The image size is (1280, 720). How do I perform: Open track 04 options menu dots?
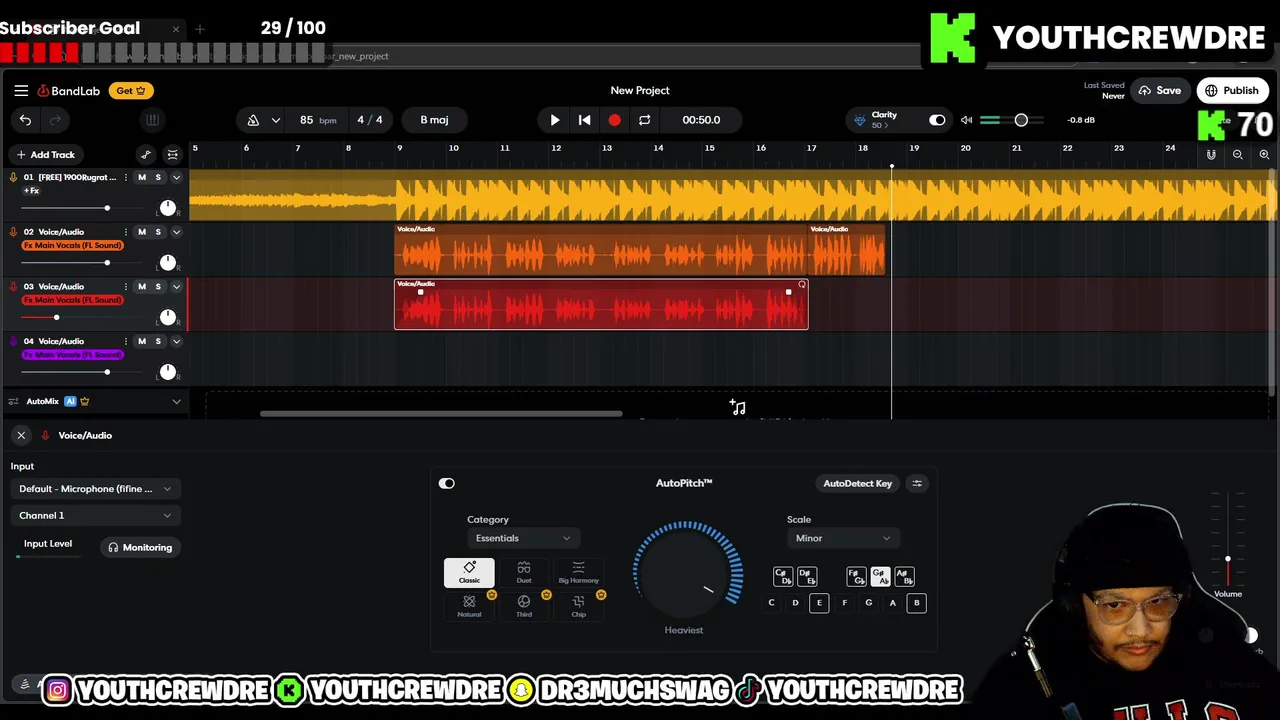tap(125, 341)
